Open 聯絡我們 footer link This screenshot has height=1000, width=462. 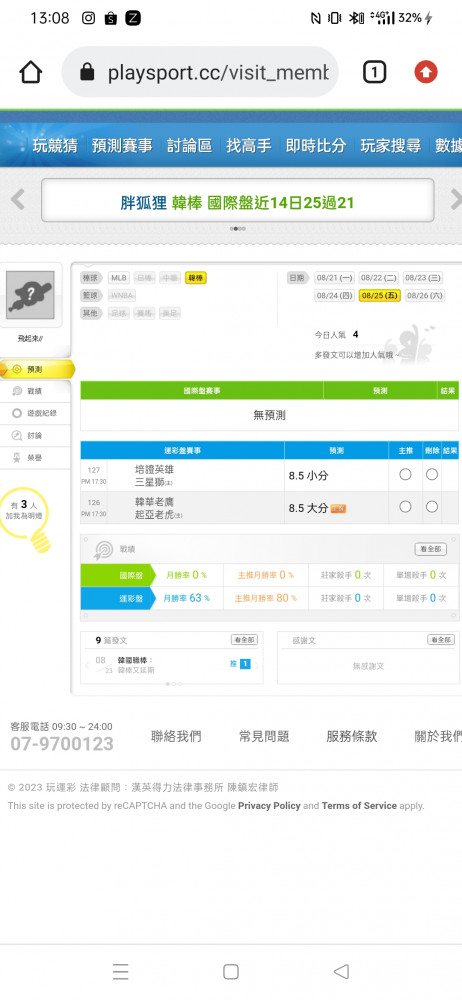pyautogui.click(x=176, y=736)
